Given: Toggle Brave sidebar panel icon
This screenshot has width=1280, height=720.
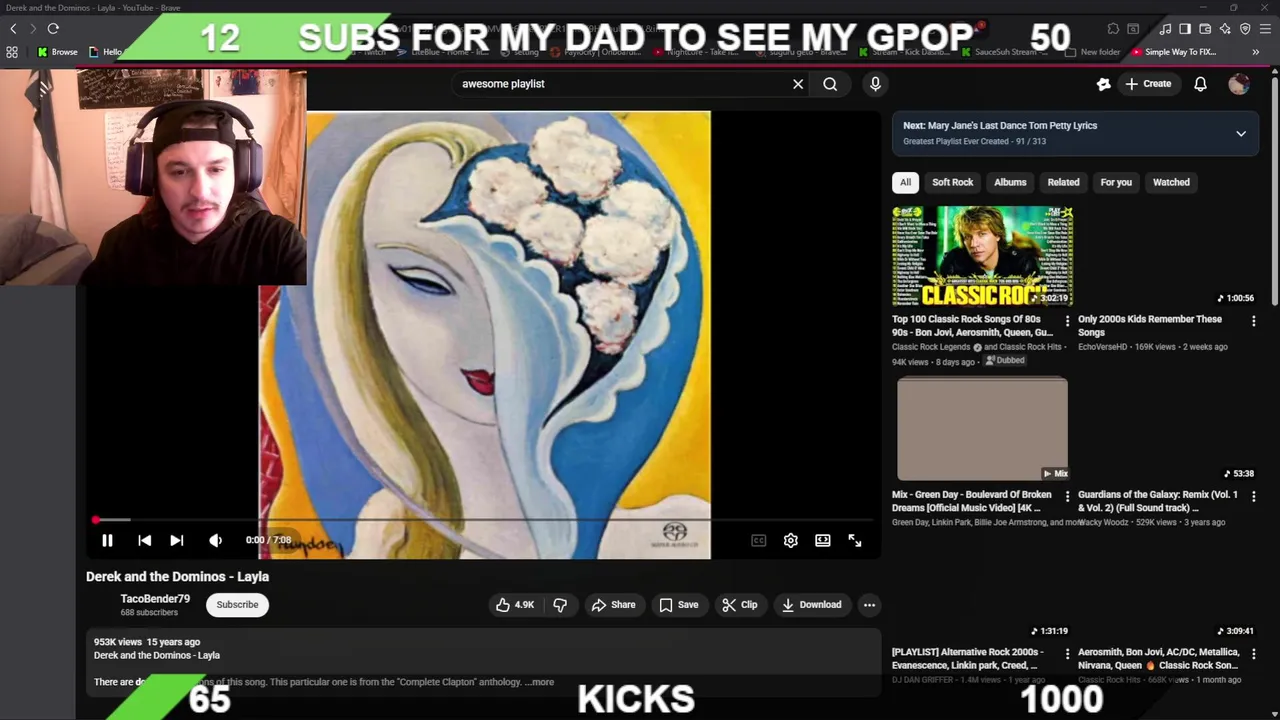Looking at the screenshot, I should (1185, 29).
